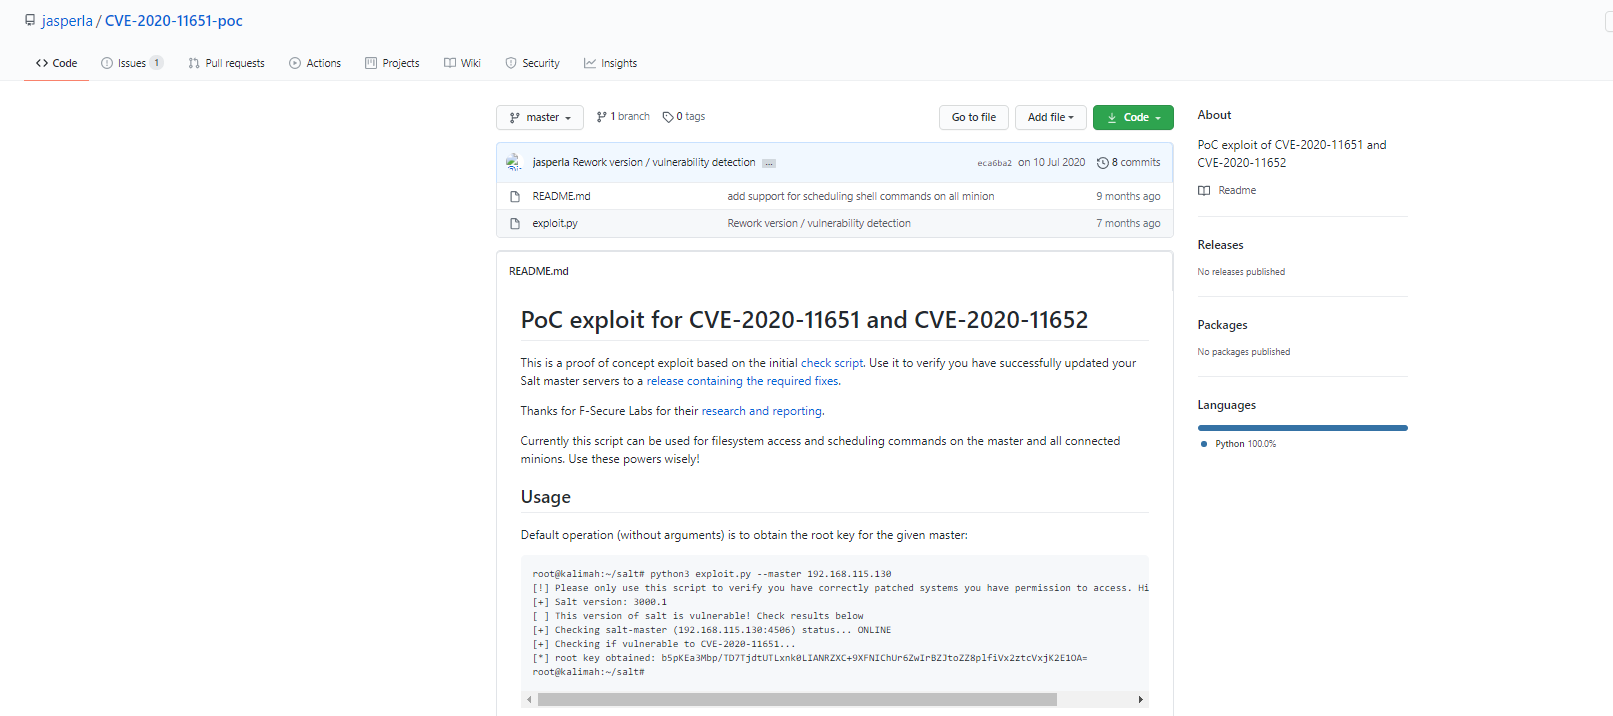
Task: Open commit hash eca6ba2
Action: [995, 163]
